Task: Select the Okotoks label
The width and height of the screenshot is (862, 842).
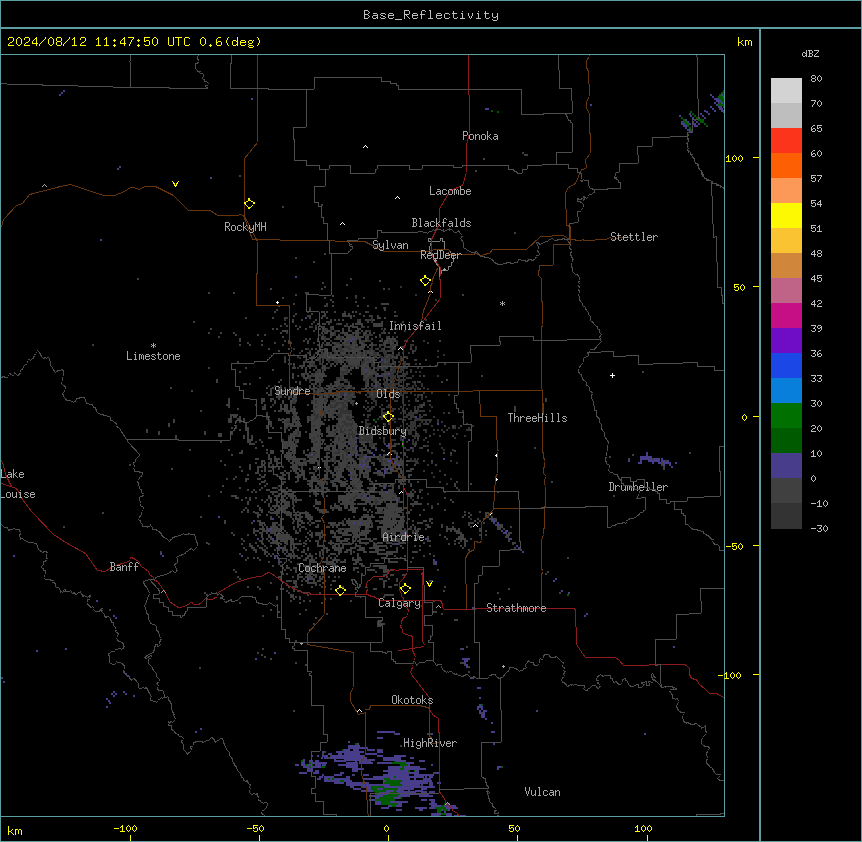Action: pos(412,700)
